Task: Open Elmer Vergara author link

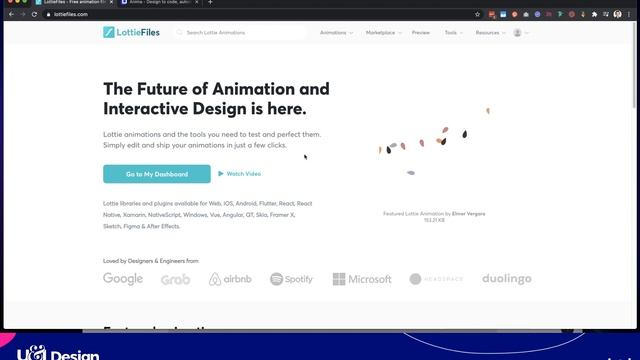Action: (x=469, y=213)
